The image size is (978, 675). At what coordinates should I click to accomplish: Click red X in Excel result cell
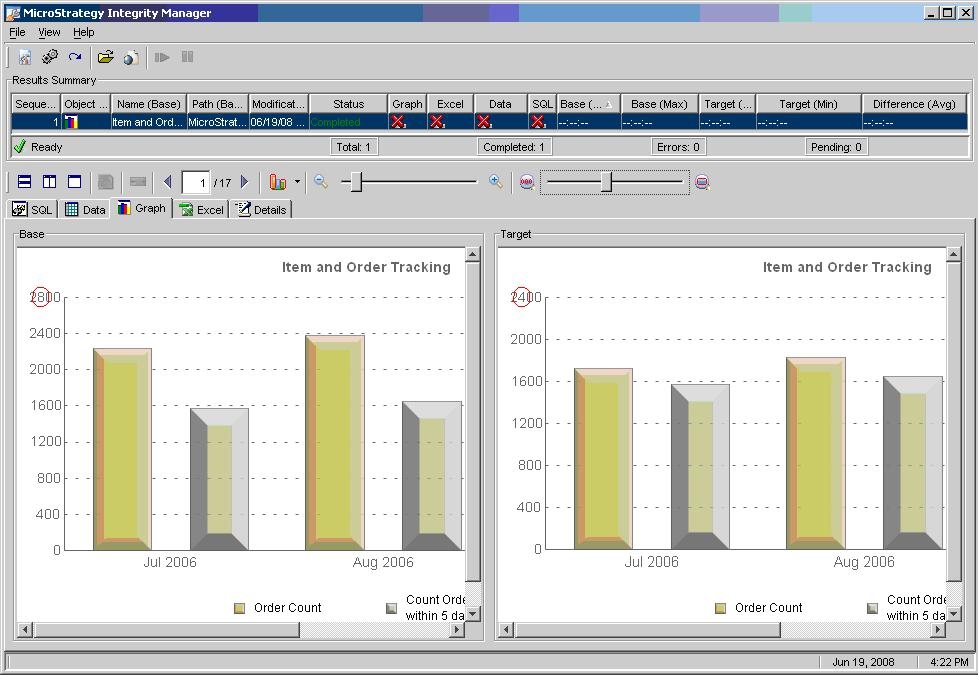[437, 122]
